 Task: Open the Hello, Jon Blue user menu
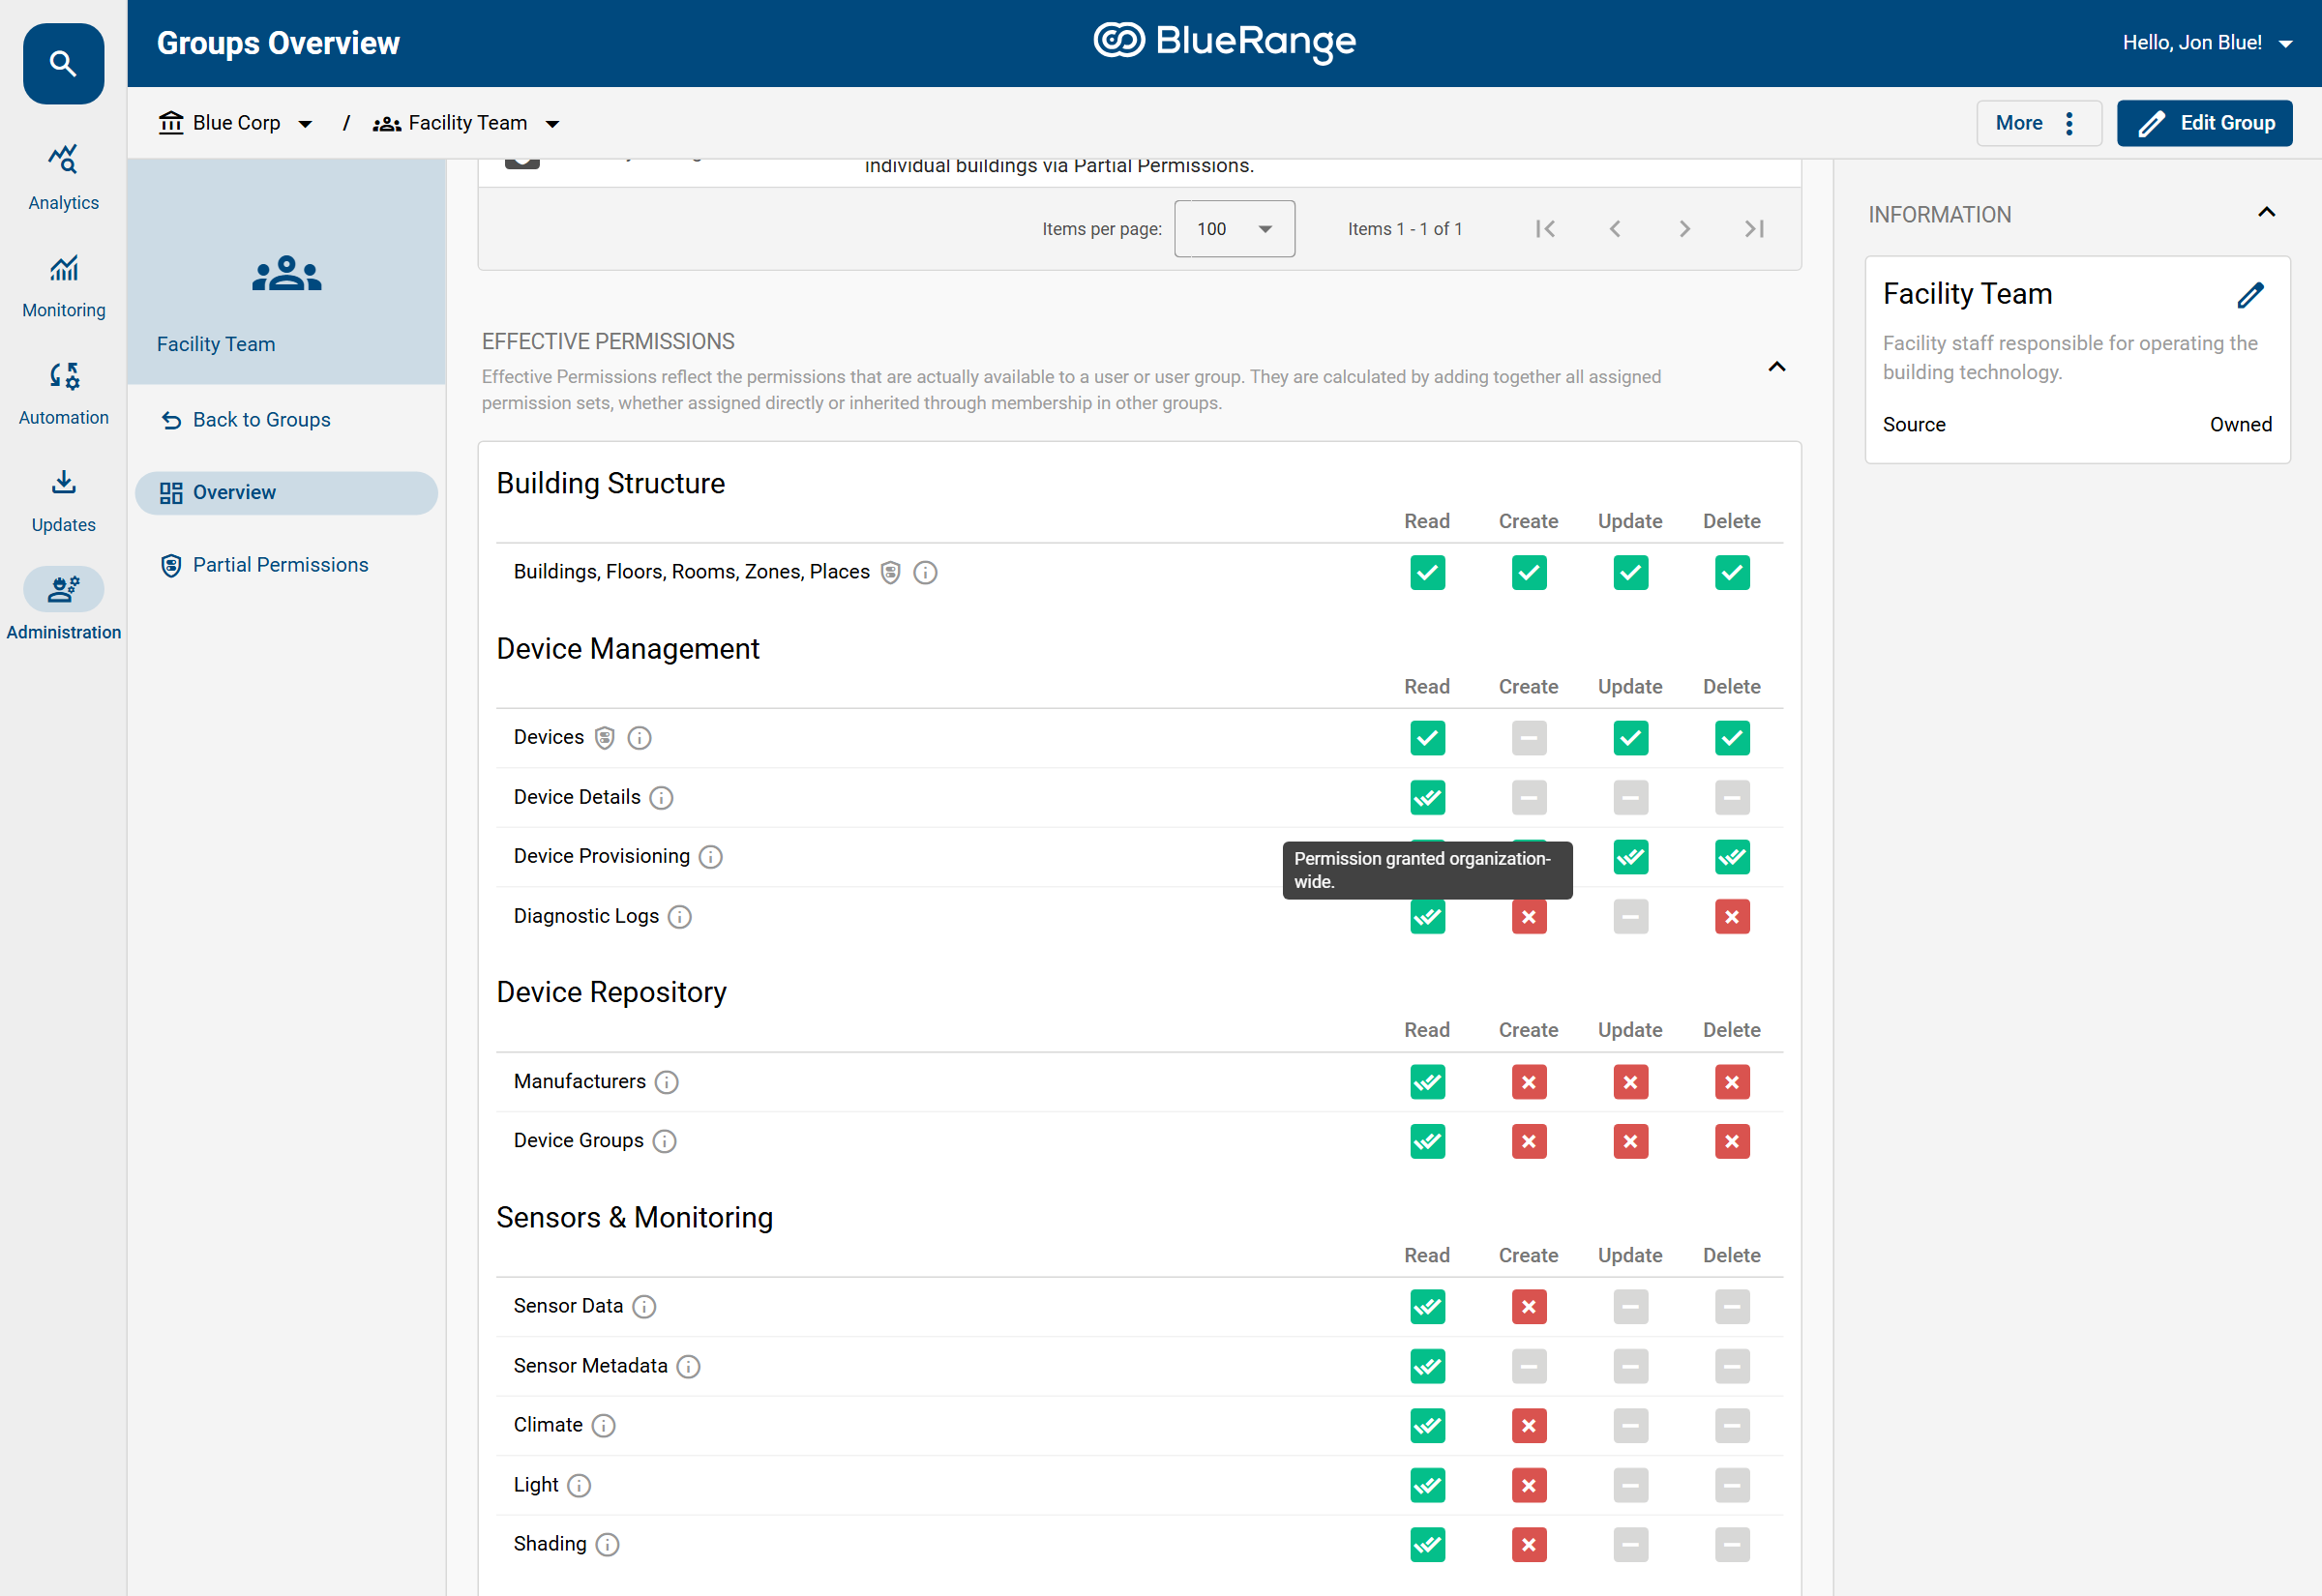[2206, 43]
